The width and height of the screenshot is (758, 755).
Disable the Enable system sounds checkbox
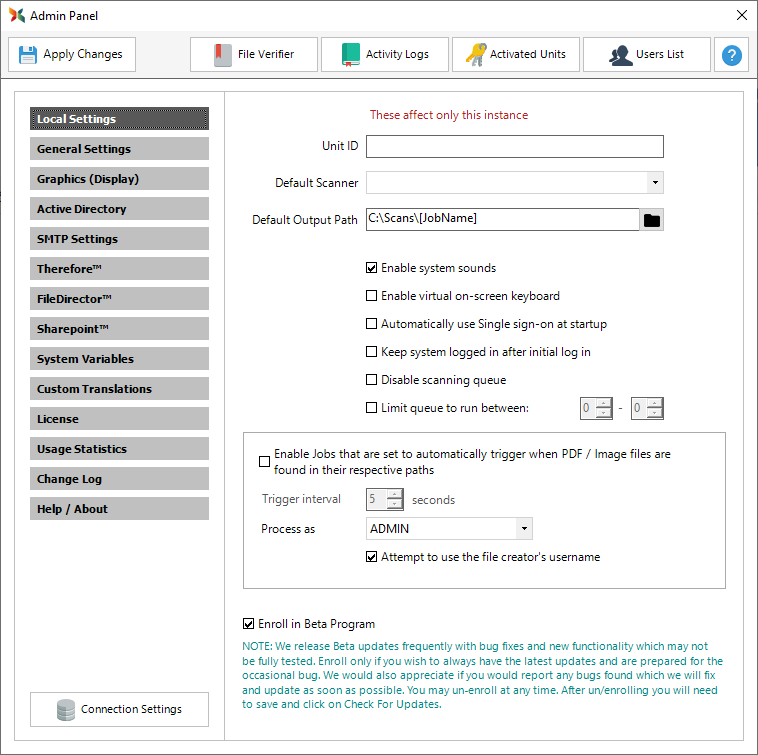pyautogui.click(x=372, y=268)
